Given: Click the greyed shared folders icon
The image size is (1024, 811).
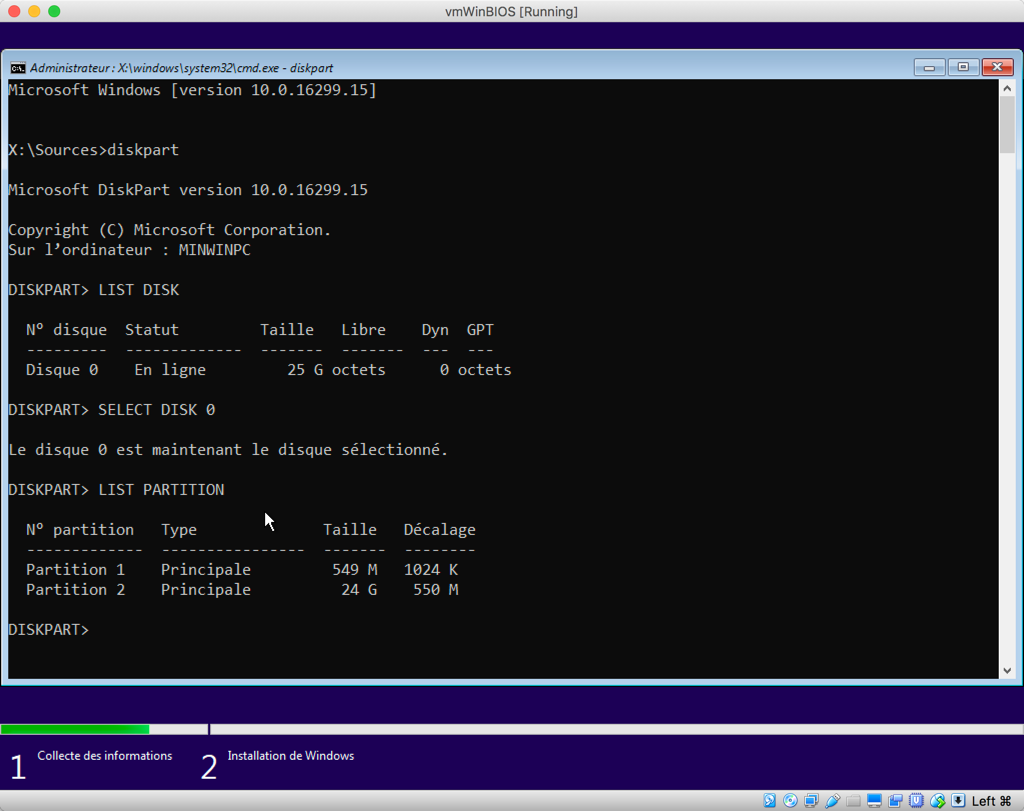Looking at the screenshot, I should pos(853,801).
